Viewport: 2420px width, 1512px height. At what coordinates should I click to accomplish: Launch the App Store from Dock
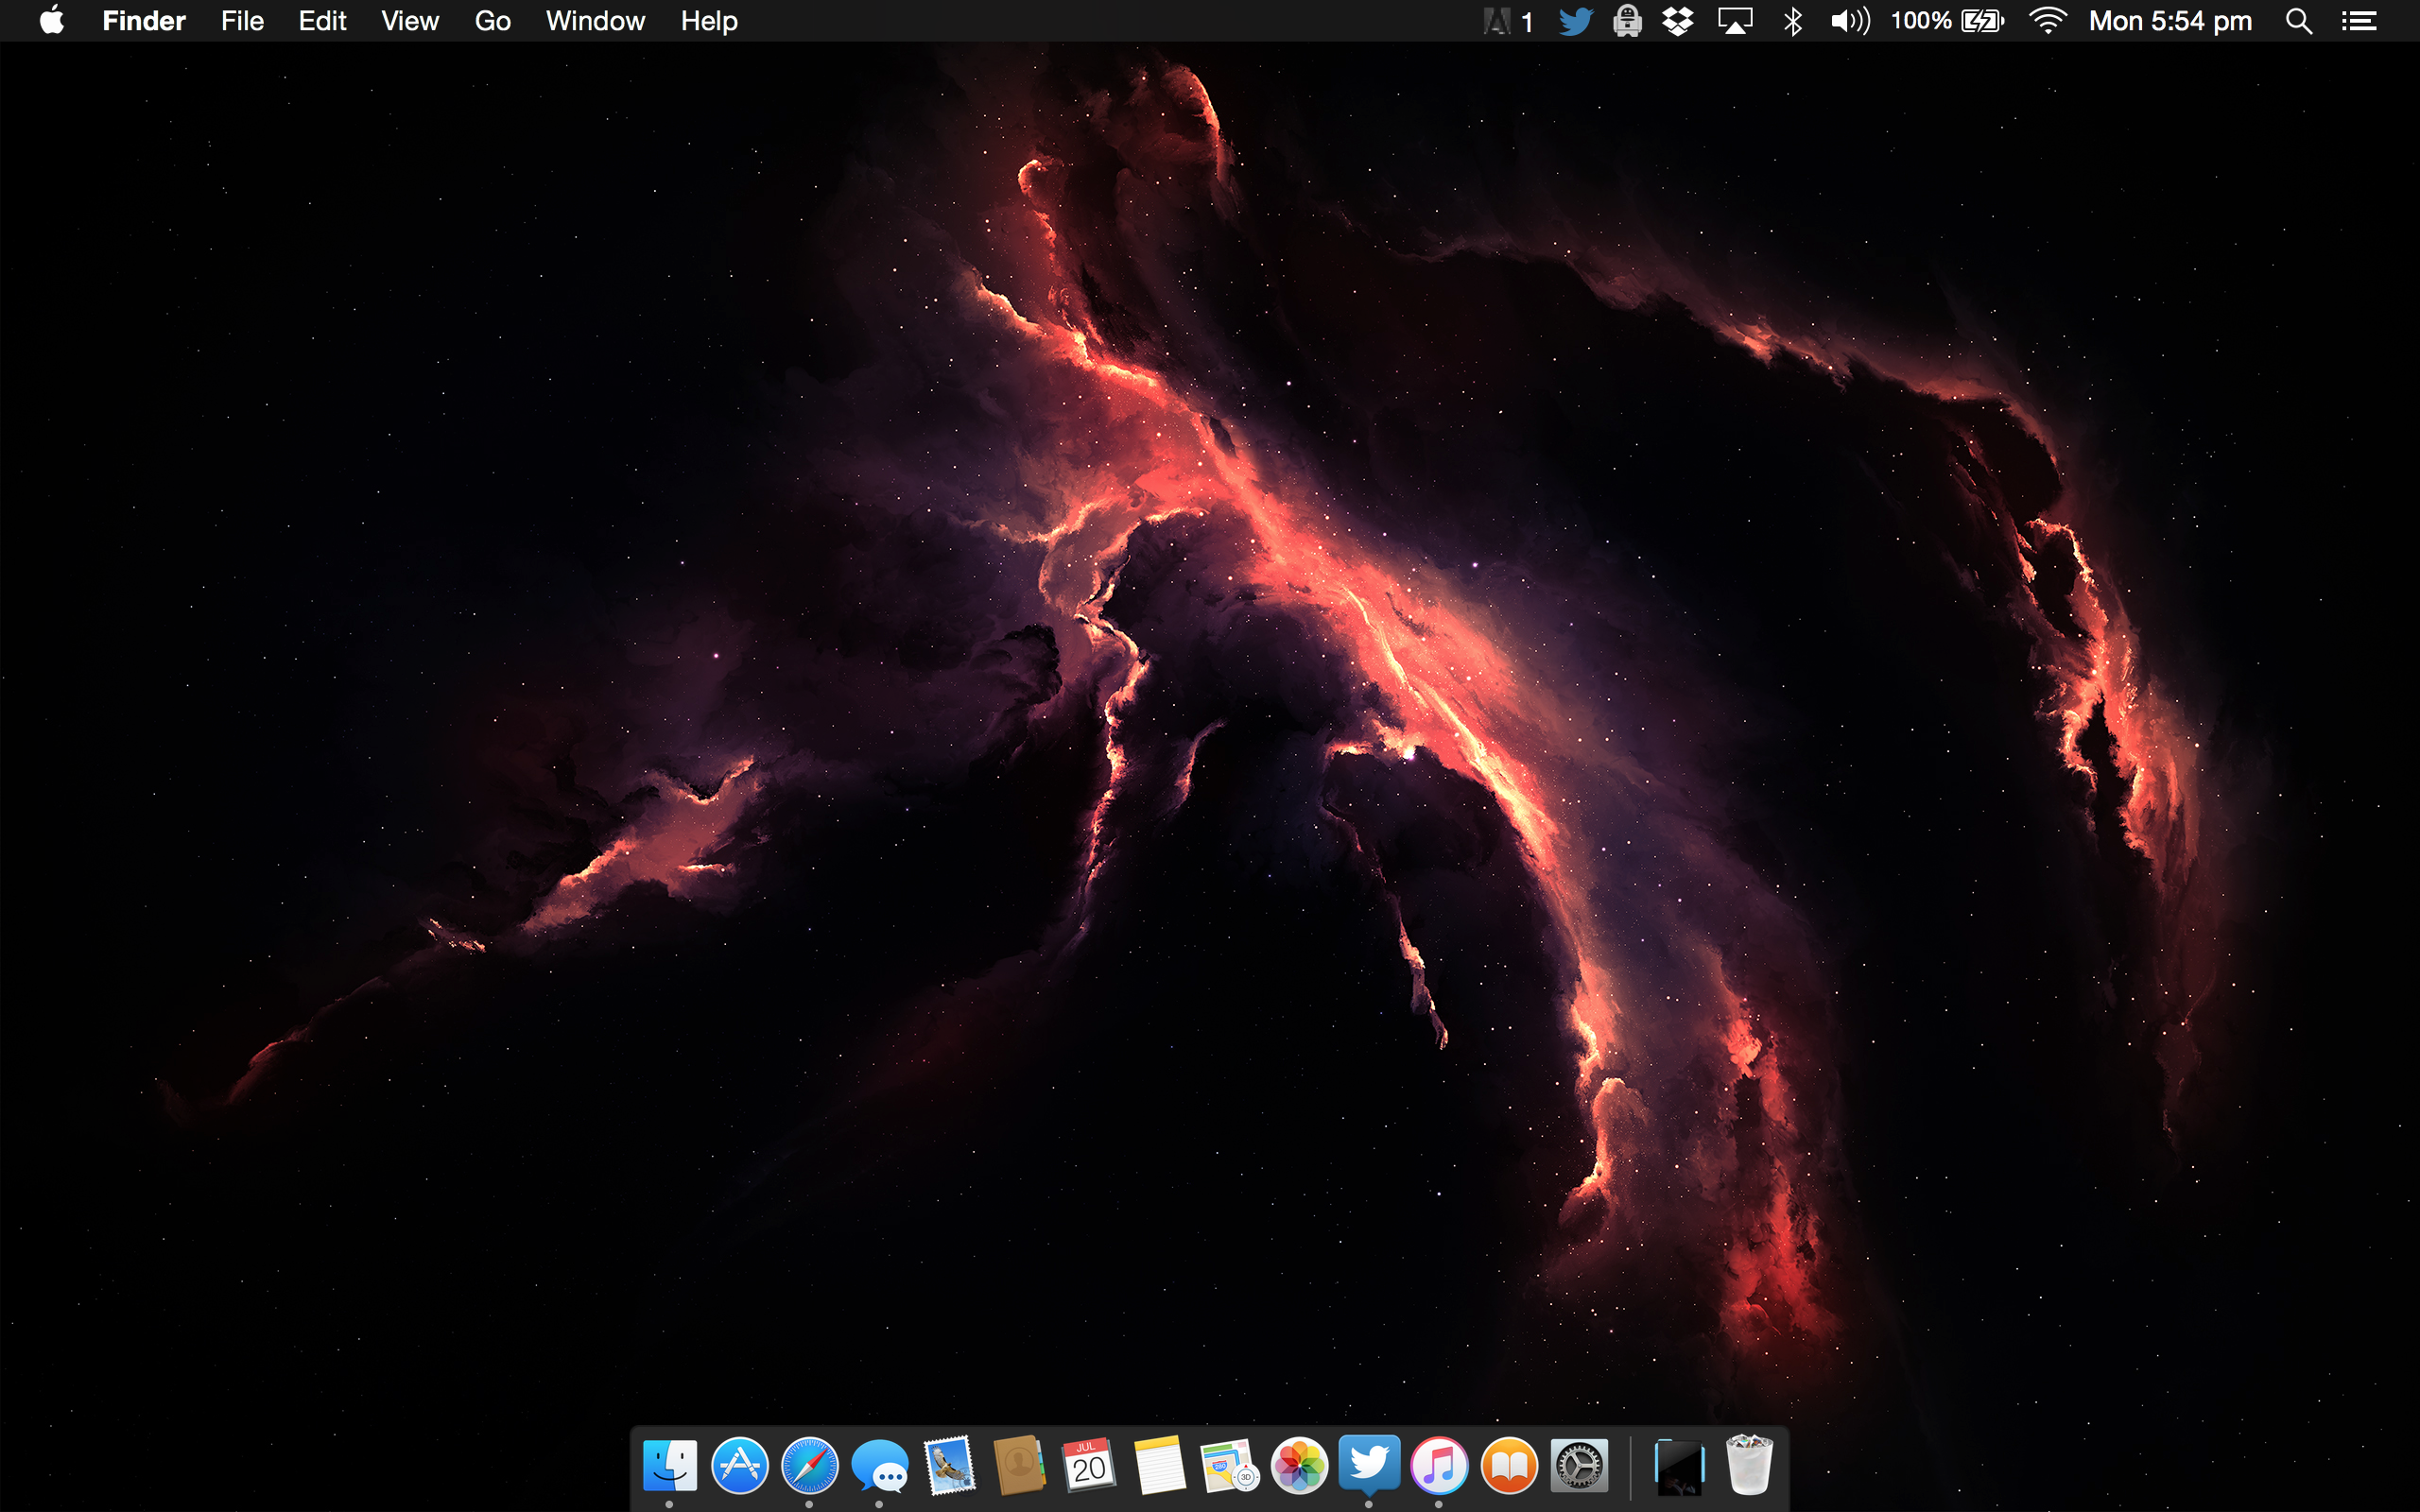tap(739, 1466)
